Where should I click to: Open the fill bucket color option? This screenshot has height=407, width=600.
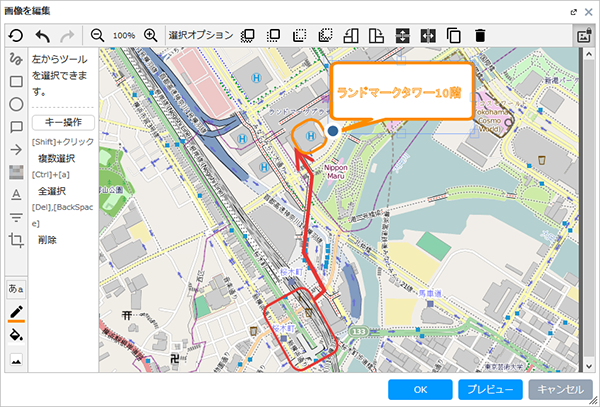click(16, 335)
